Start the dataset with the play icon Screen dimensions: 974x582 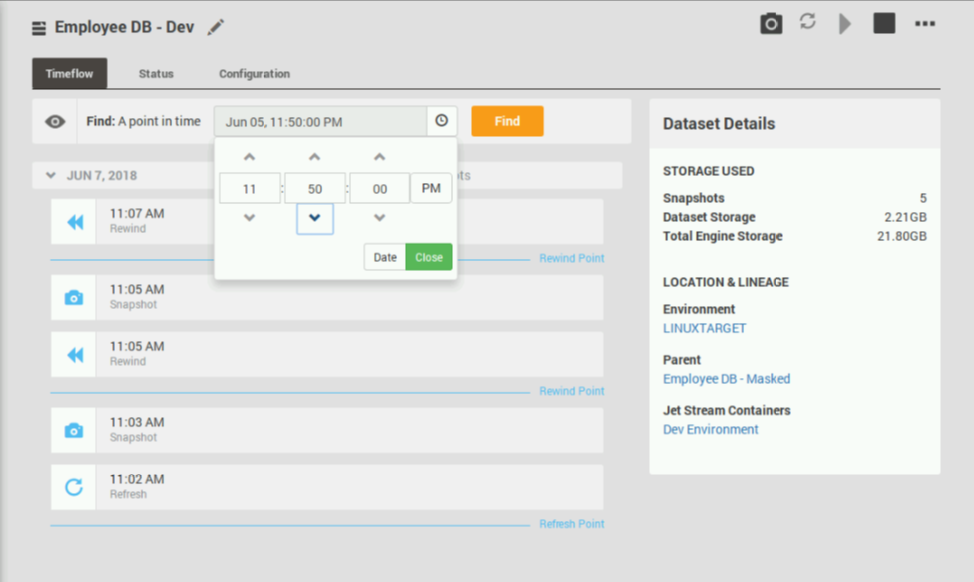[845, 24]
